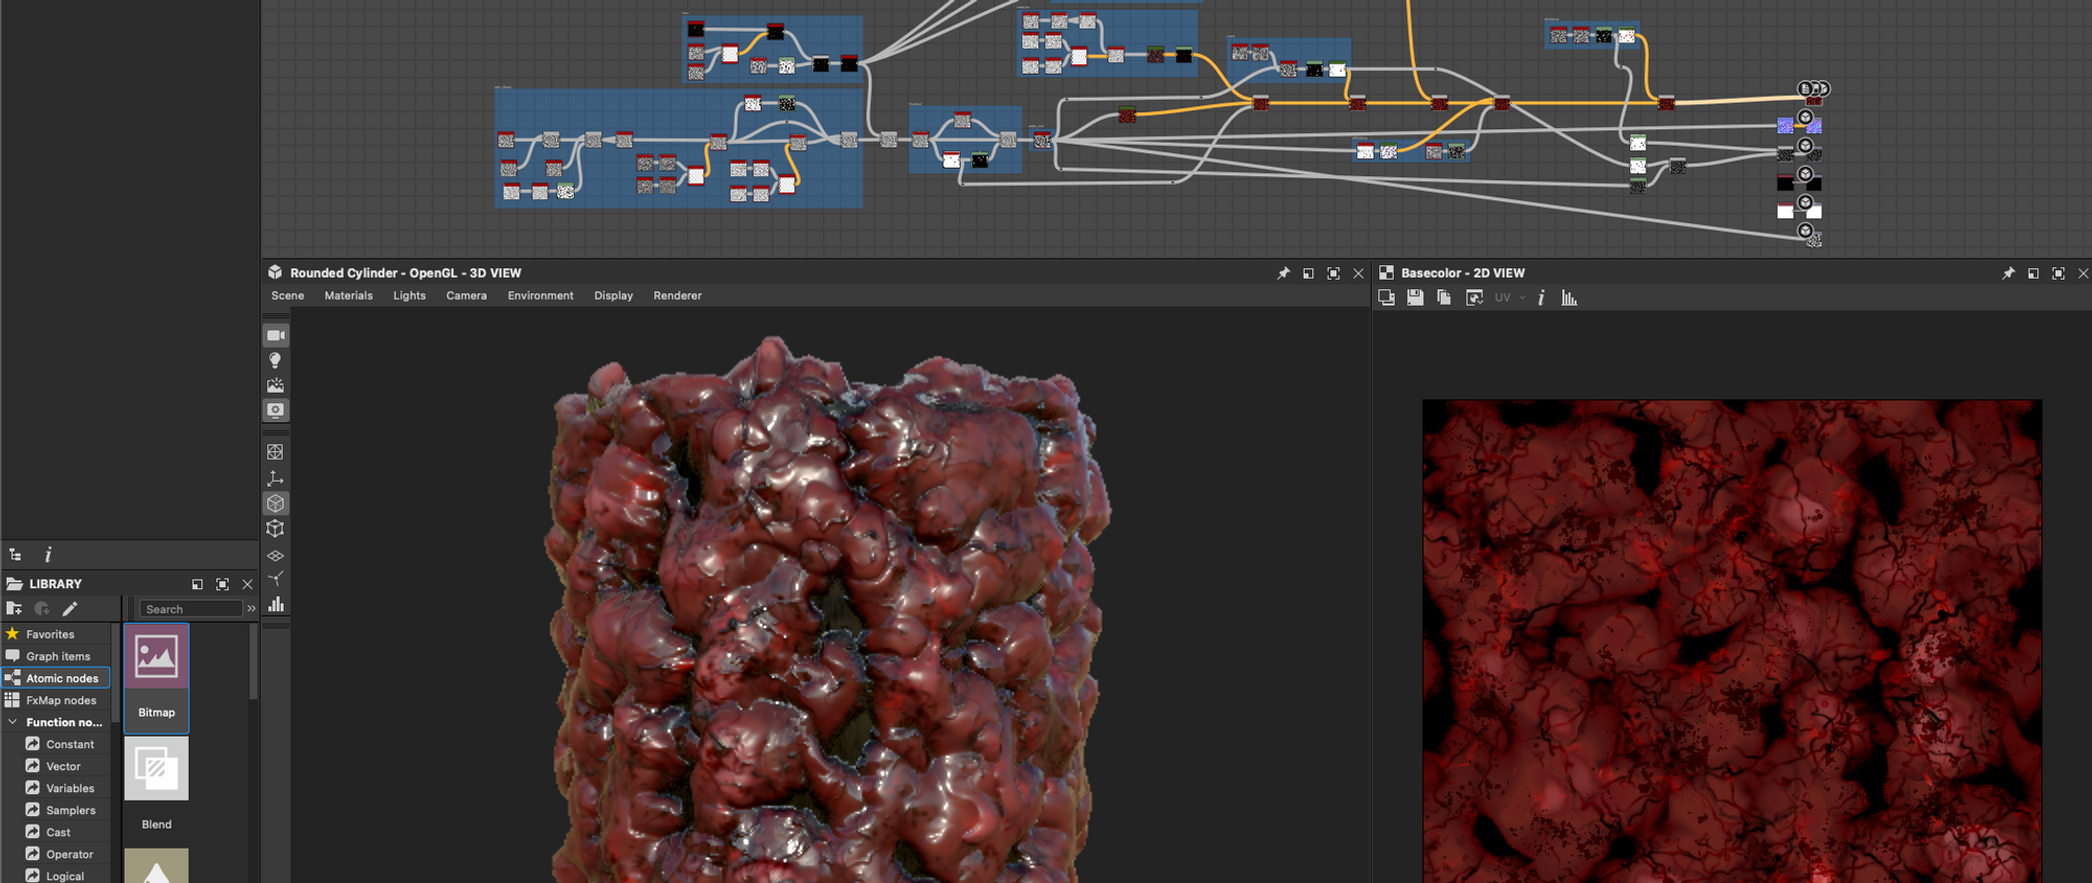
Task: Click the image dropdown icon in 2D view toolbar
Action: click(1474, 297)
